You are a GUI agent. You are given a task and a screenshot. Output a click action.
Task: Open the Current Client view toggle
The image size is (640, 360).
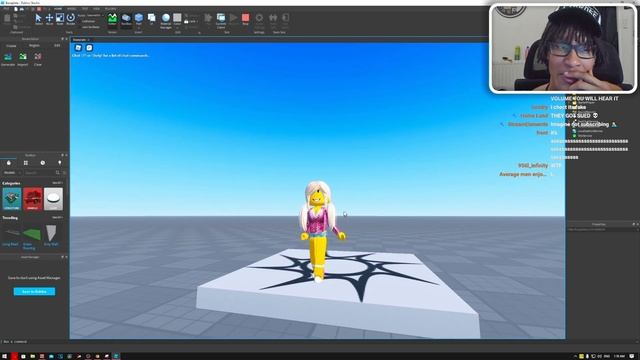point(221,20)
